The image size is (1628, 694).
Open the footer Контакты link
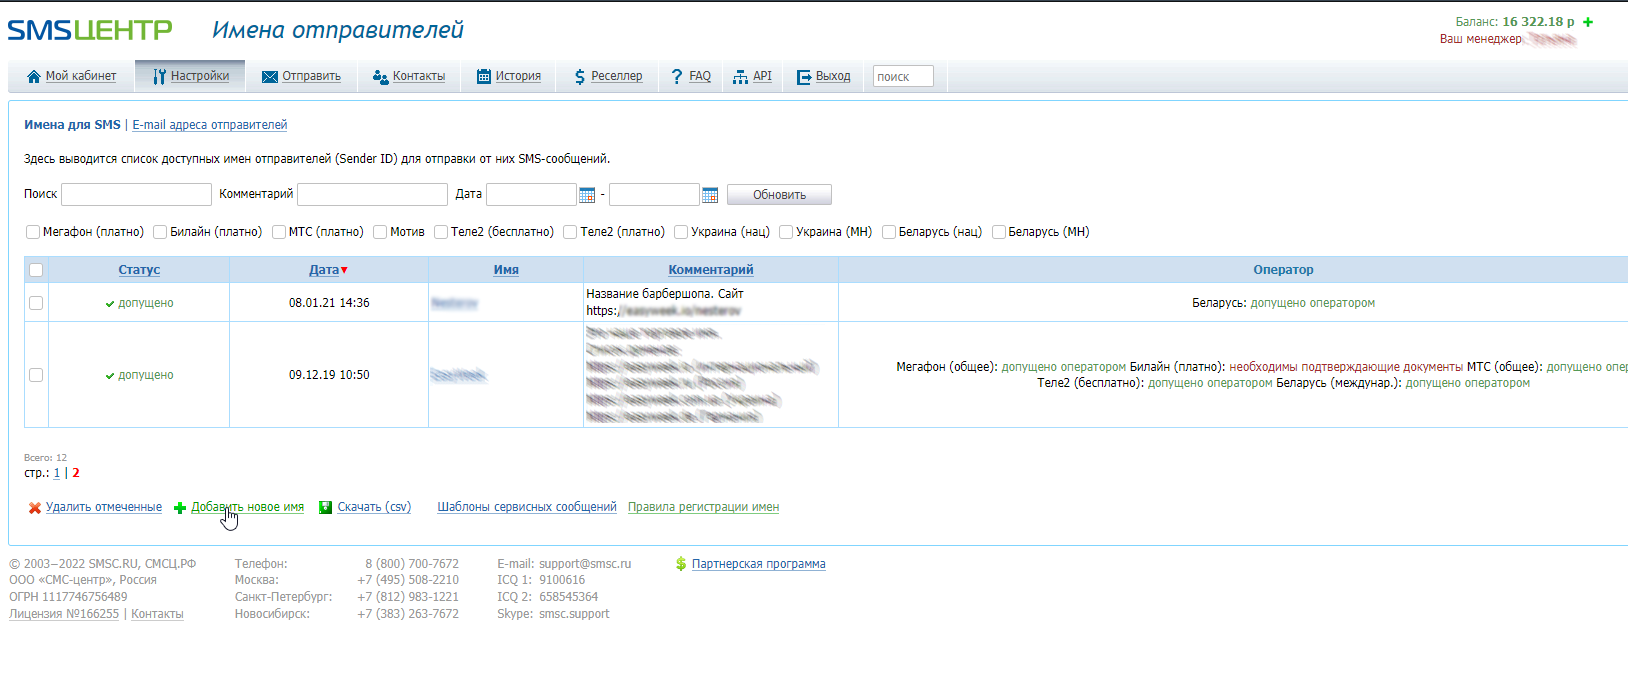click(x=157, y=615)
